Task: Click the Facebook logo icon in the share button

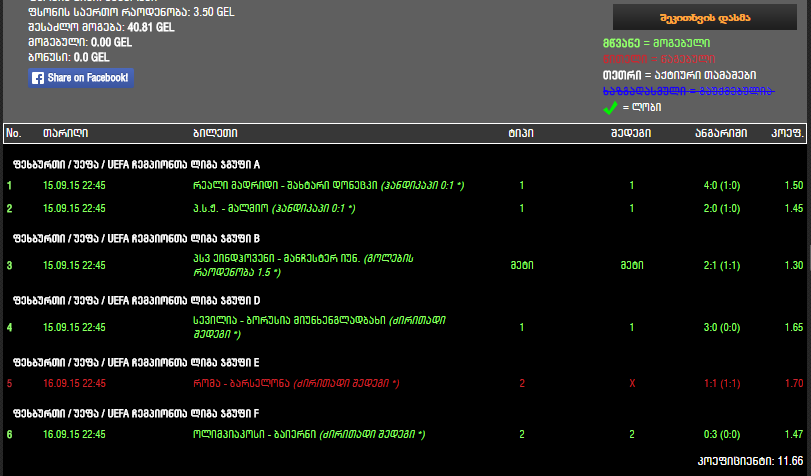Action: tap(38, 78)
